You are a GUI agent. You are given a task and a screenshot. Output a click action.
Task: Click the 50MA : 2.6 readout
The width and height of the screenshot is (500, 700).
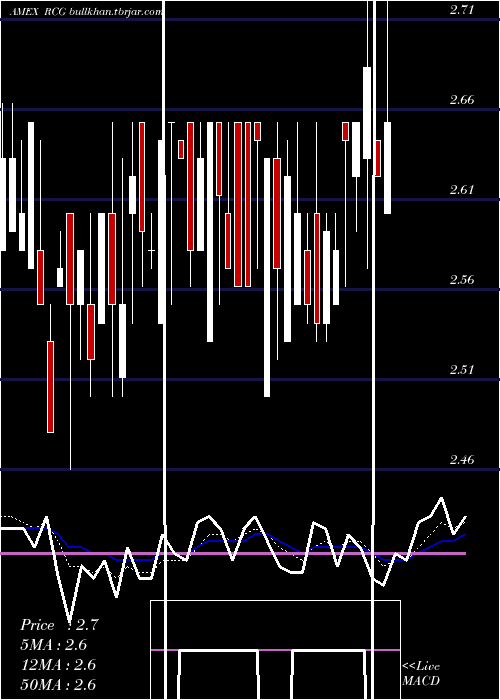[58, 684]
